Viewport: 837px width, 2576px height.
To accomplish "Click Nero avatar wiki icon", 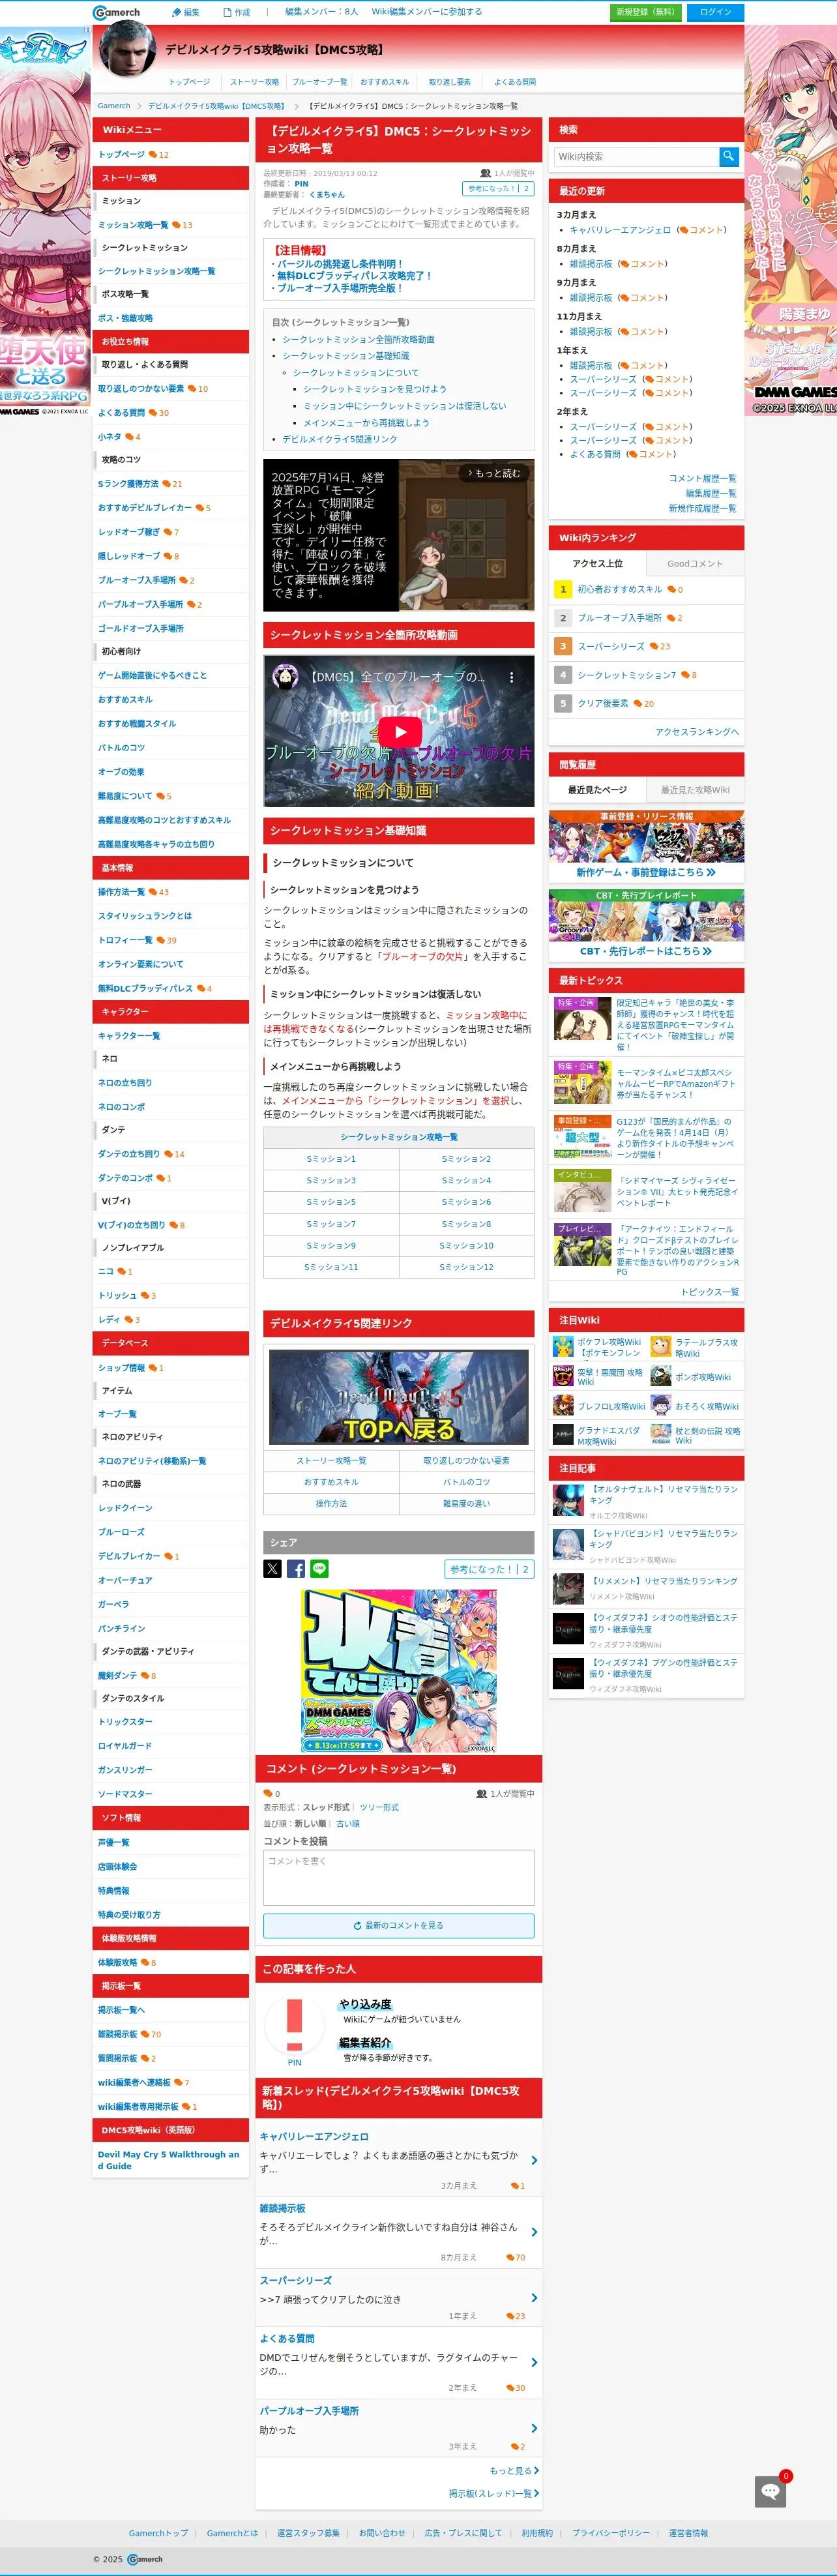I will coord(127,49).
